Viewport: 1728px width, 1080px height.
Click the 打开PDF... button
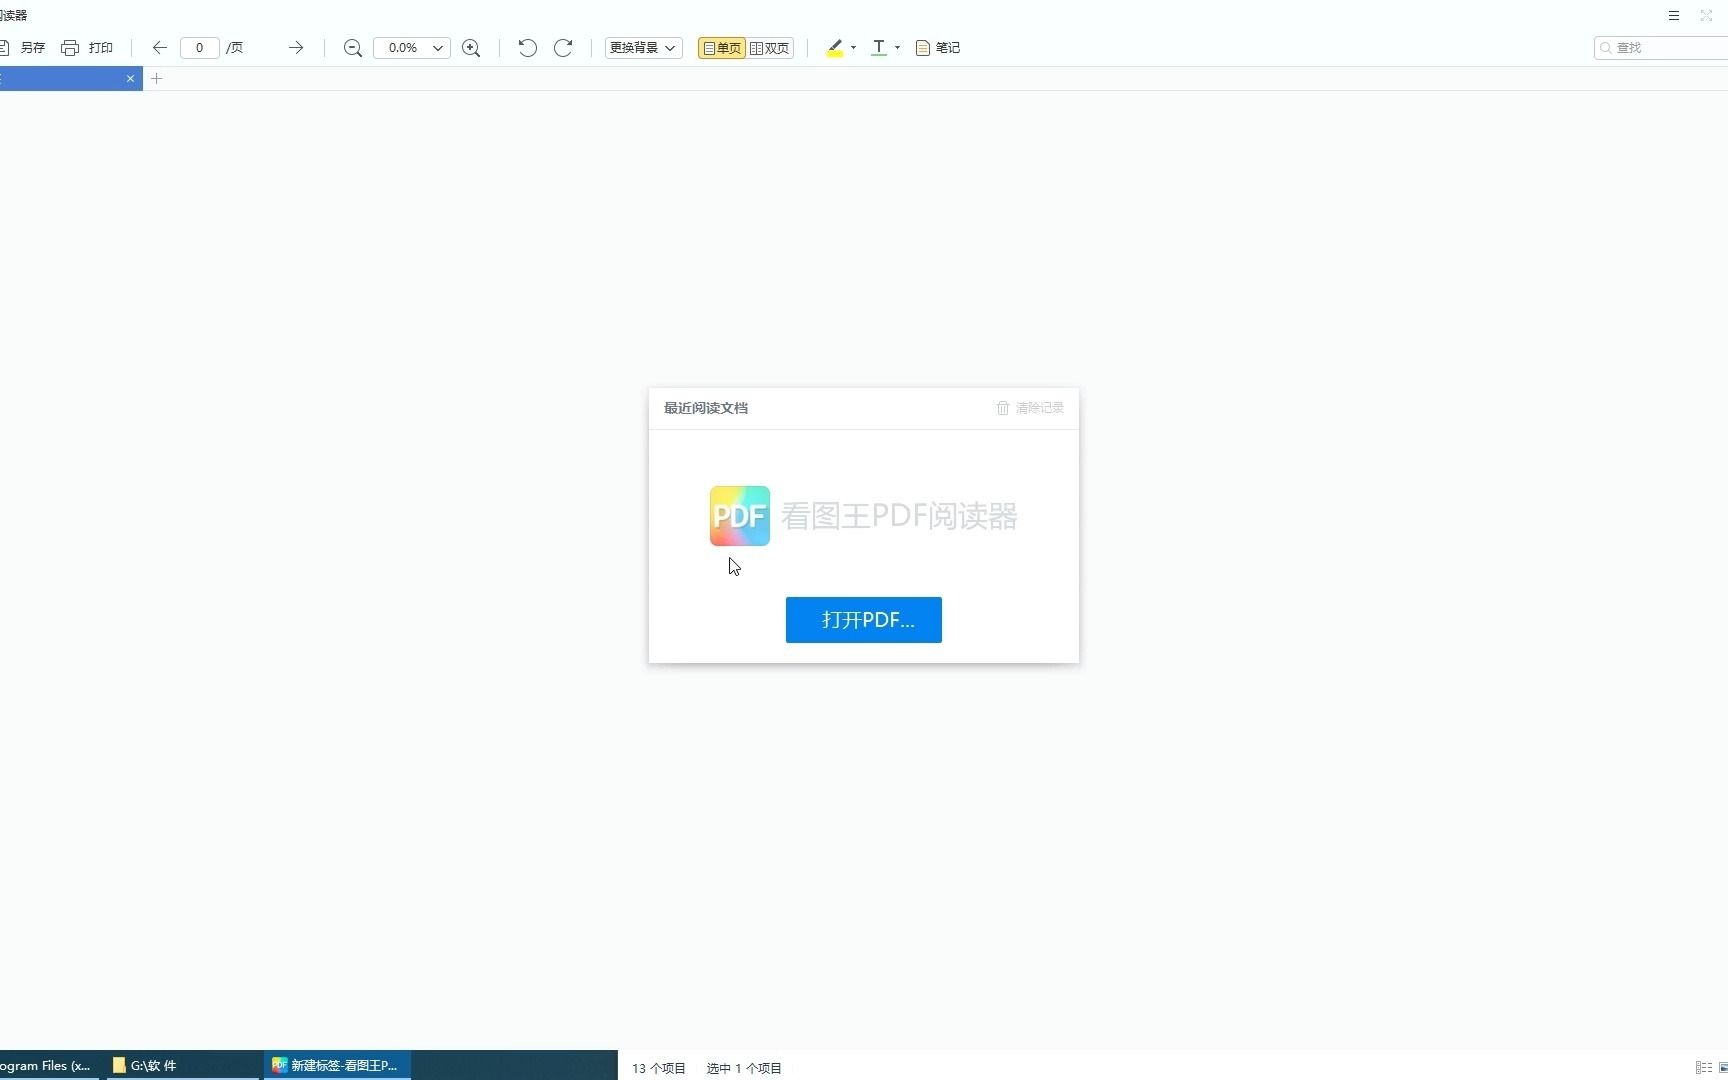(864, 620)
